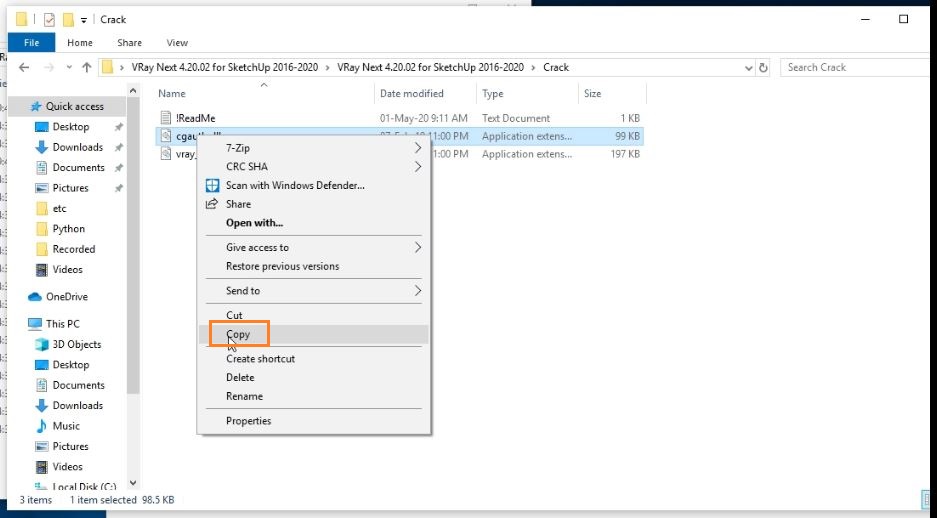Open the quick access toolbar customize dropdown
The height and width of the screenshot is (518, 937).
(84, 20)
